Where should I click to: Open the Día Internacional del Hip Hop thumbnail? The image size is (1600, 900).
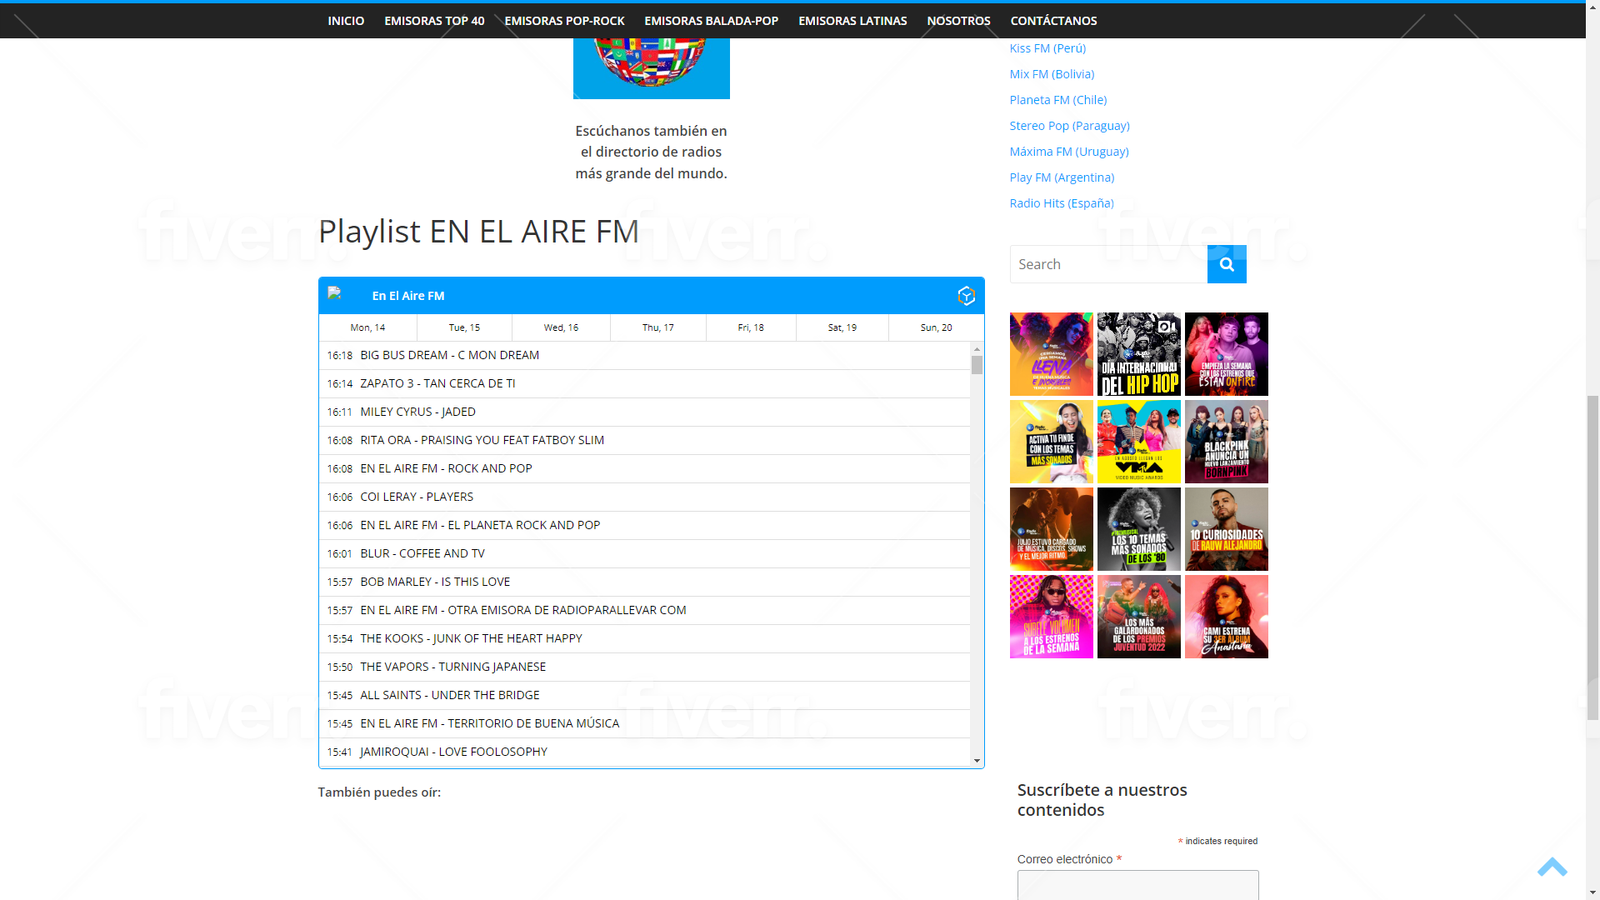(x=1138, y=354)
